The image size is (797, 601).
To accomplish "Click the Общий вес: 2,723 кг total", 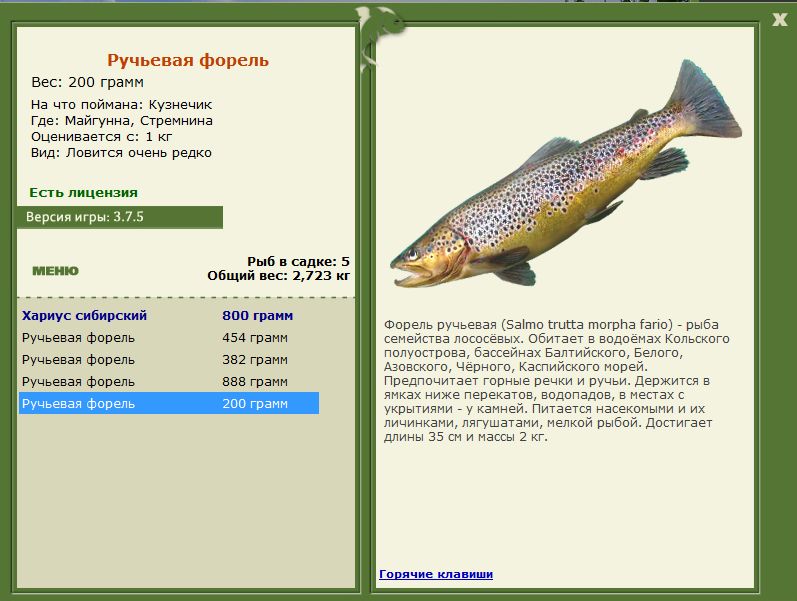I will (x=279, y=276).
